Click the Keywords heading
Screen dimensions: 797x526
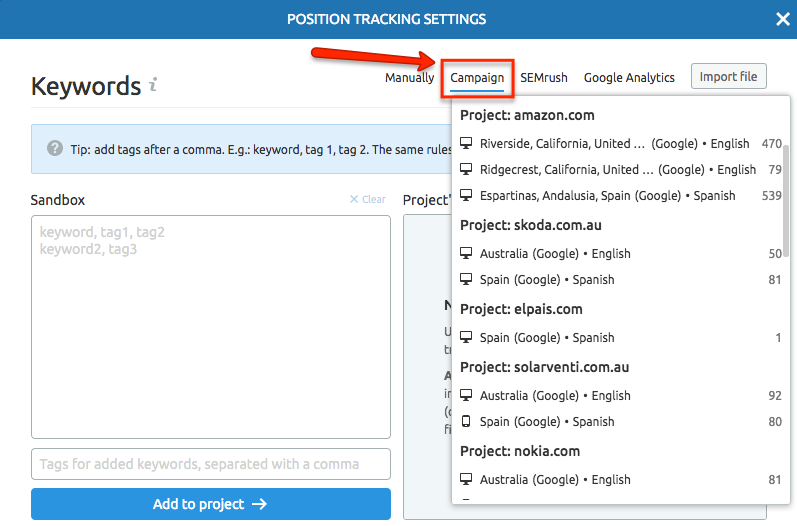[86, 86]
